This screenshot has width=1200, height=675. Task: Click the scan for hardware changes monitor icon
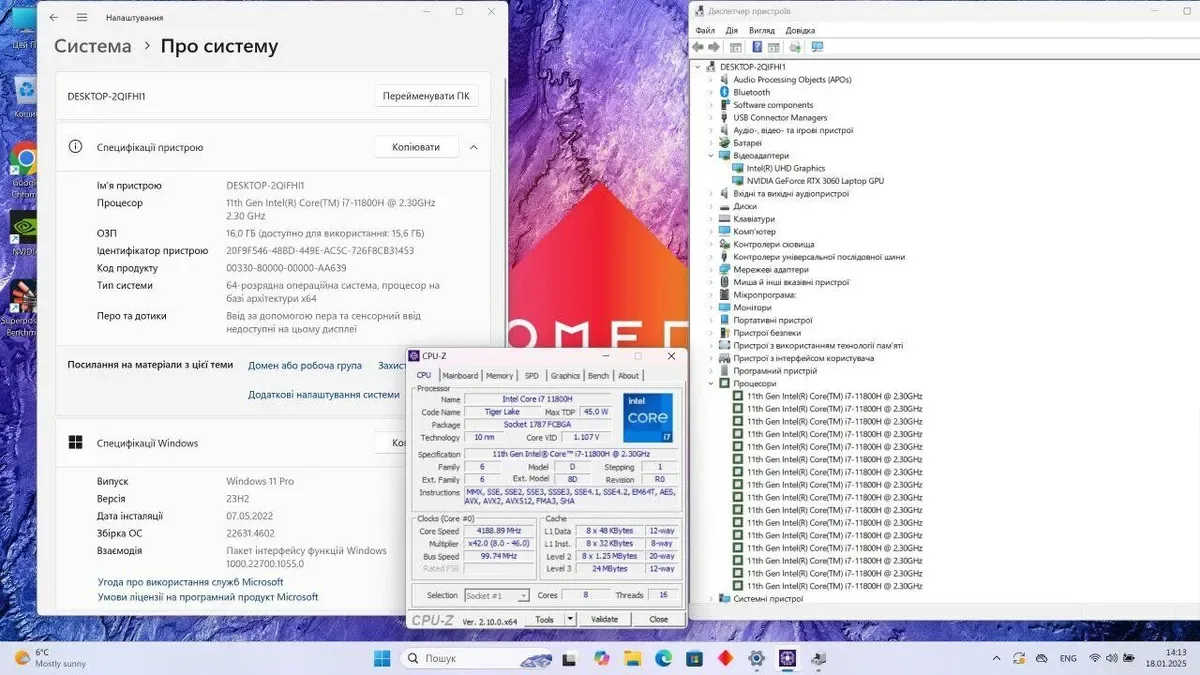pos(817,47)
